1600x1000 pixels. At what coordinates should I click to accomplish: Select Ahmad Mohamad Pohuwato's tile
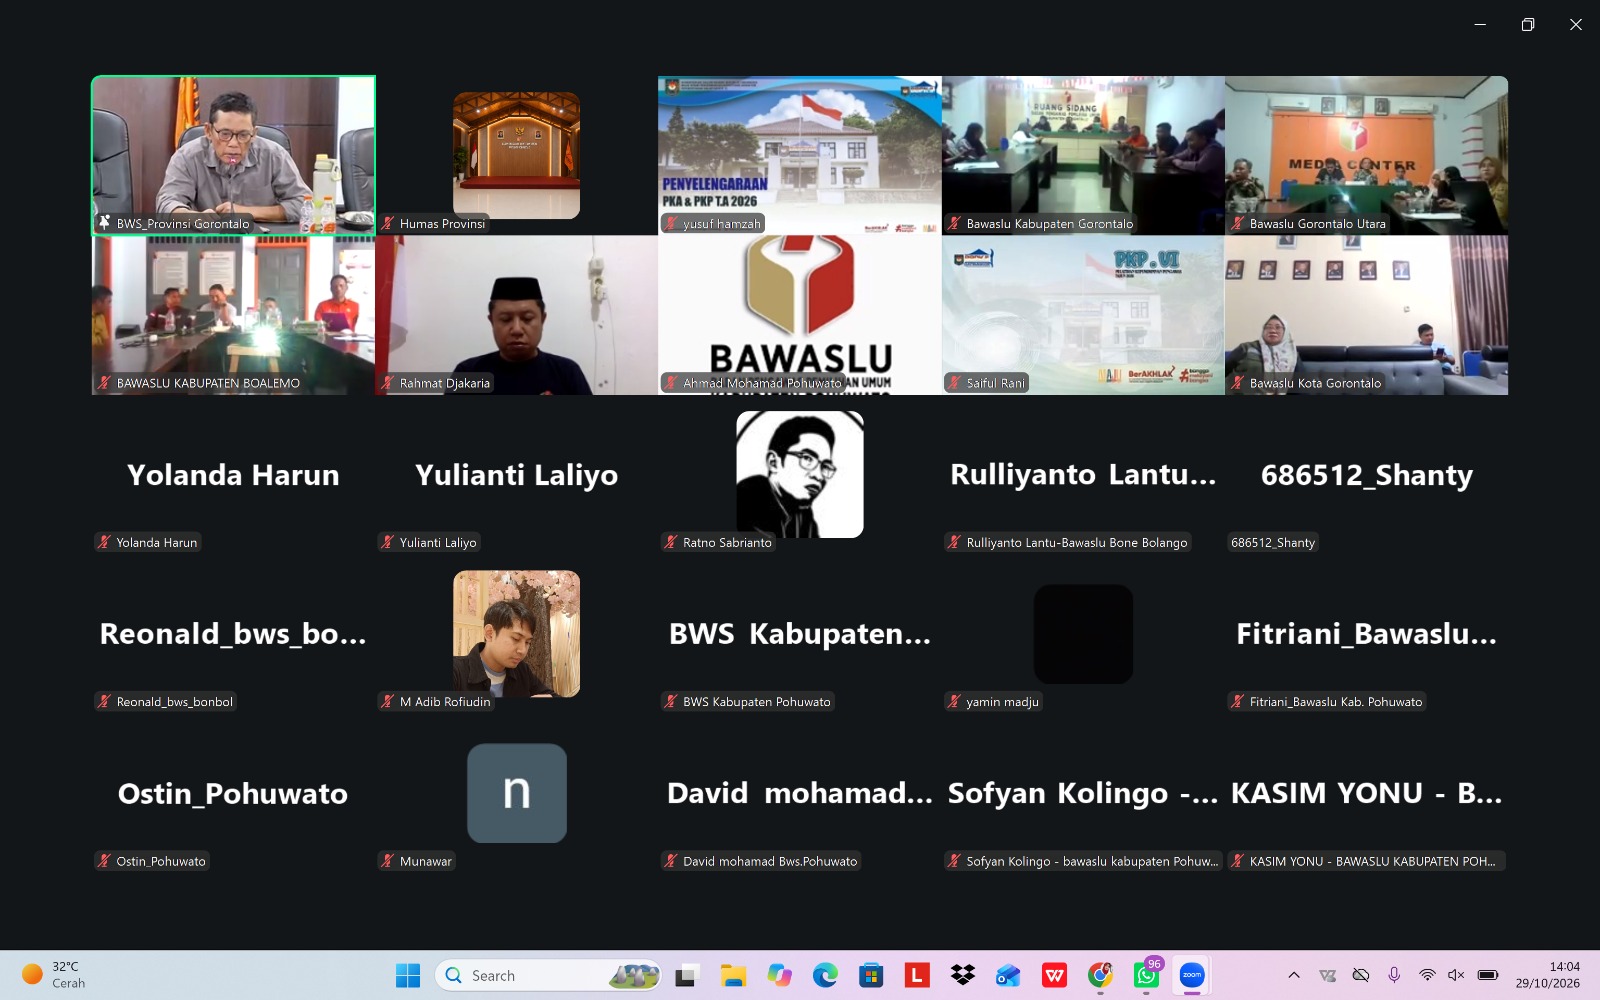(x=800, y=315)
